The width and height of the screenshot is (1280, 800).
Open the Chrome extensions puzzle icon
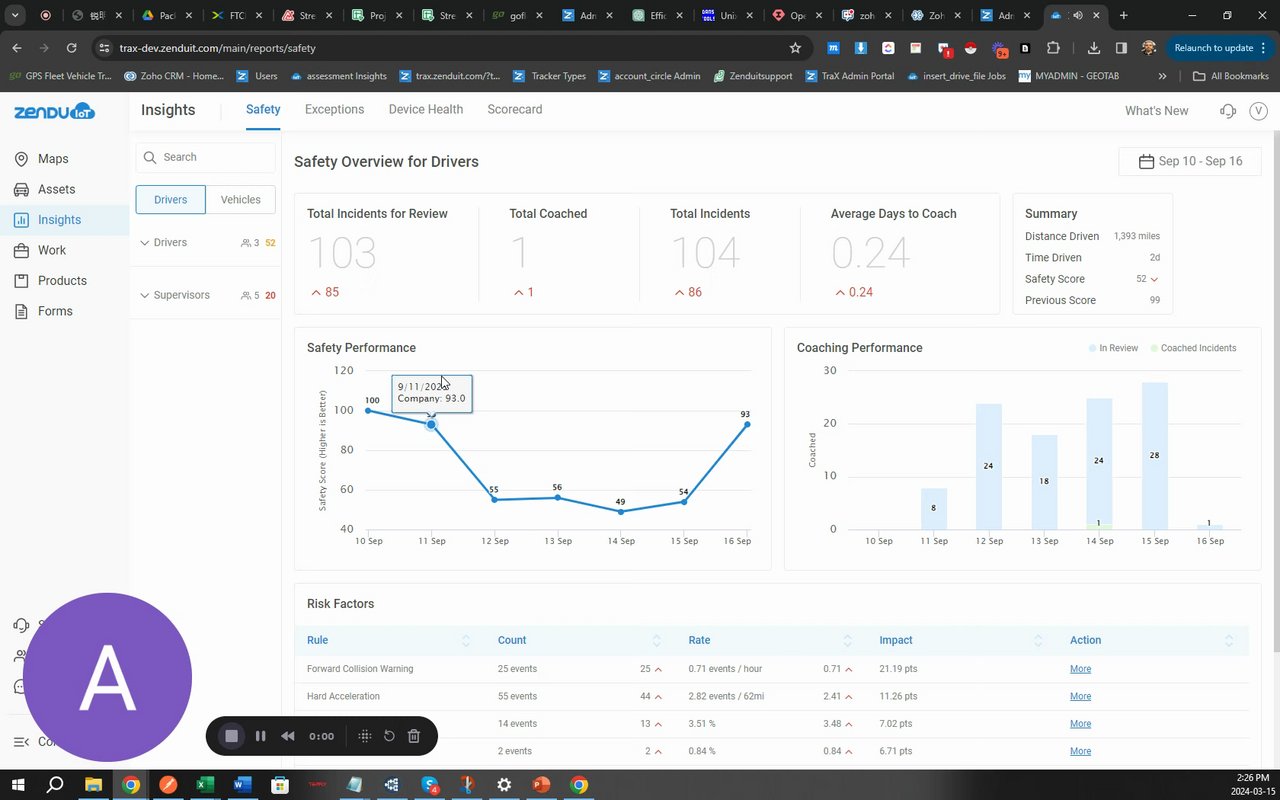point(1053,48)
